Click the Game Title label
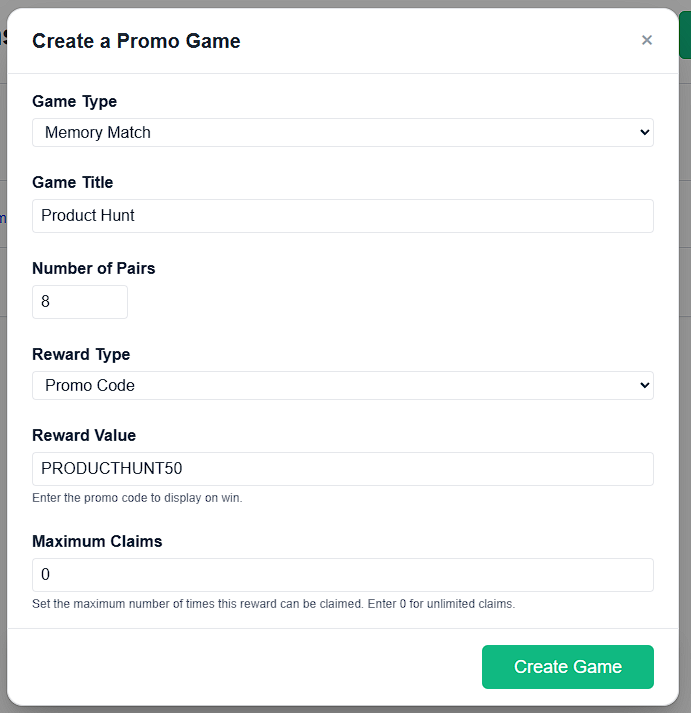The width and height of the screenshot is (691, 713). (x=73, y=182)
